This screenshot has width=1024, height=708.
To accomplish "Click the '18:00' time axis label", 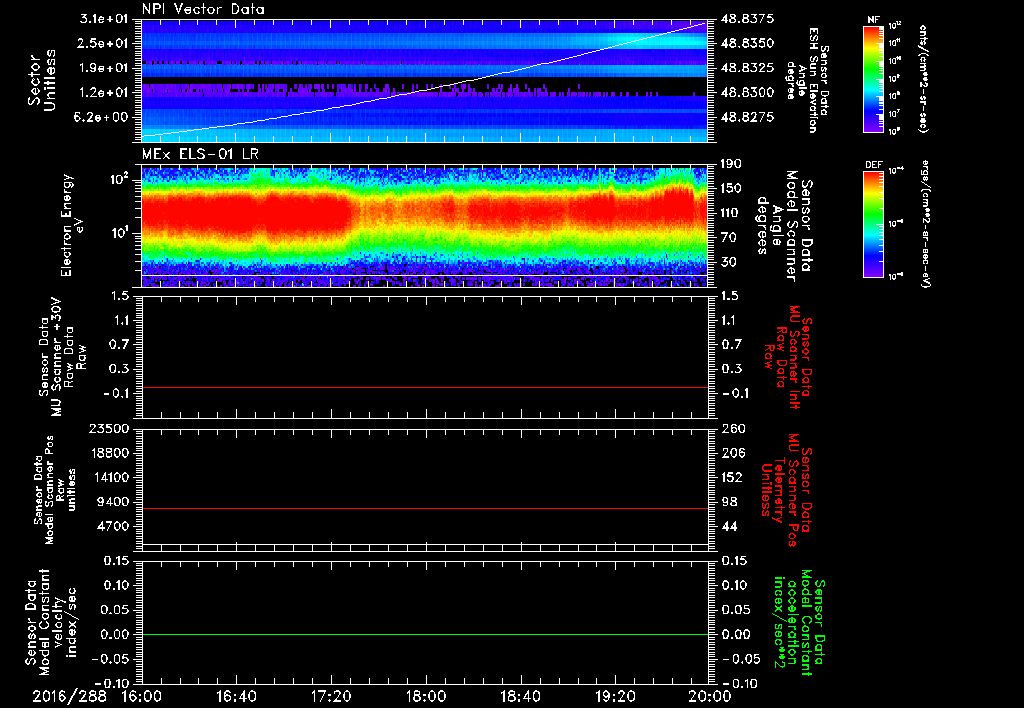I will 426,697.
